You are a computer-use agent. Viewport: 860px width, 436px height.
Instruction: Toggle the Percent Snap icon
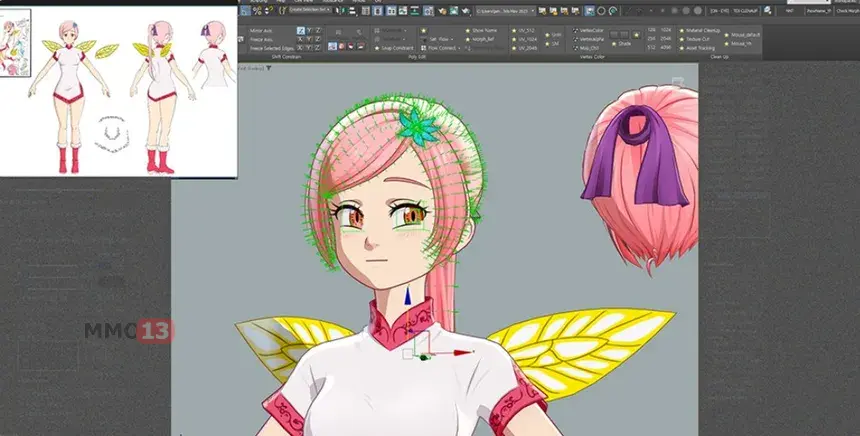(257, 10)
